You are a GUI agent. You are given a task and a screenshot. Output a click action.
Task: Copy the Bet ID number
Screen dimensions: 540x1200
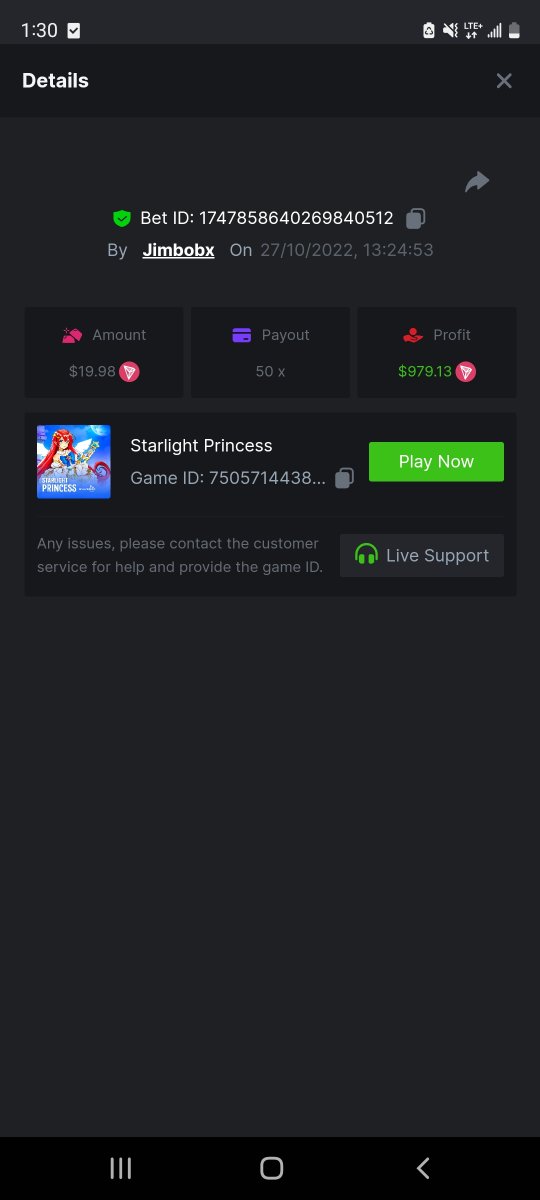click(x=416, y=218)
